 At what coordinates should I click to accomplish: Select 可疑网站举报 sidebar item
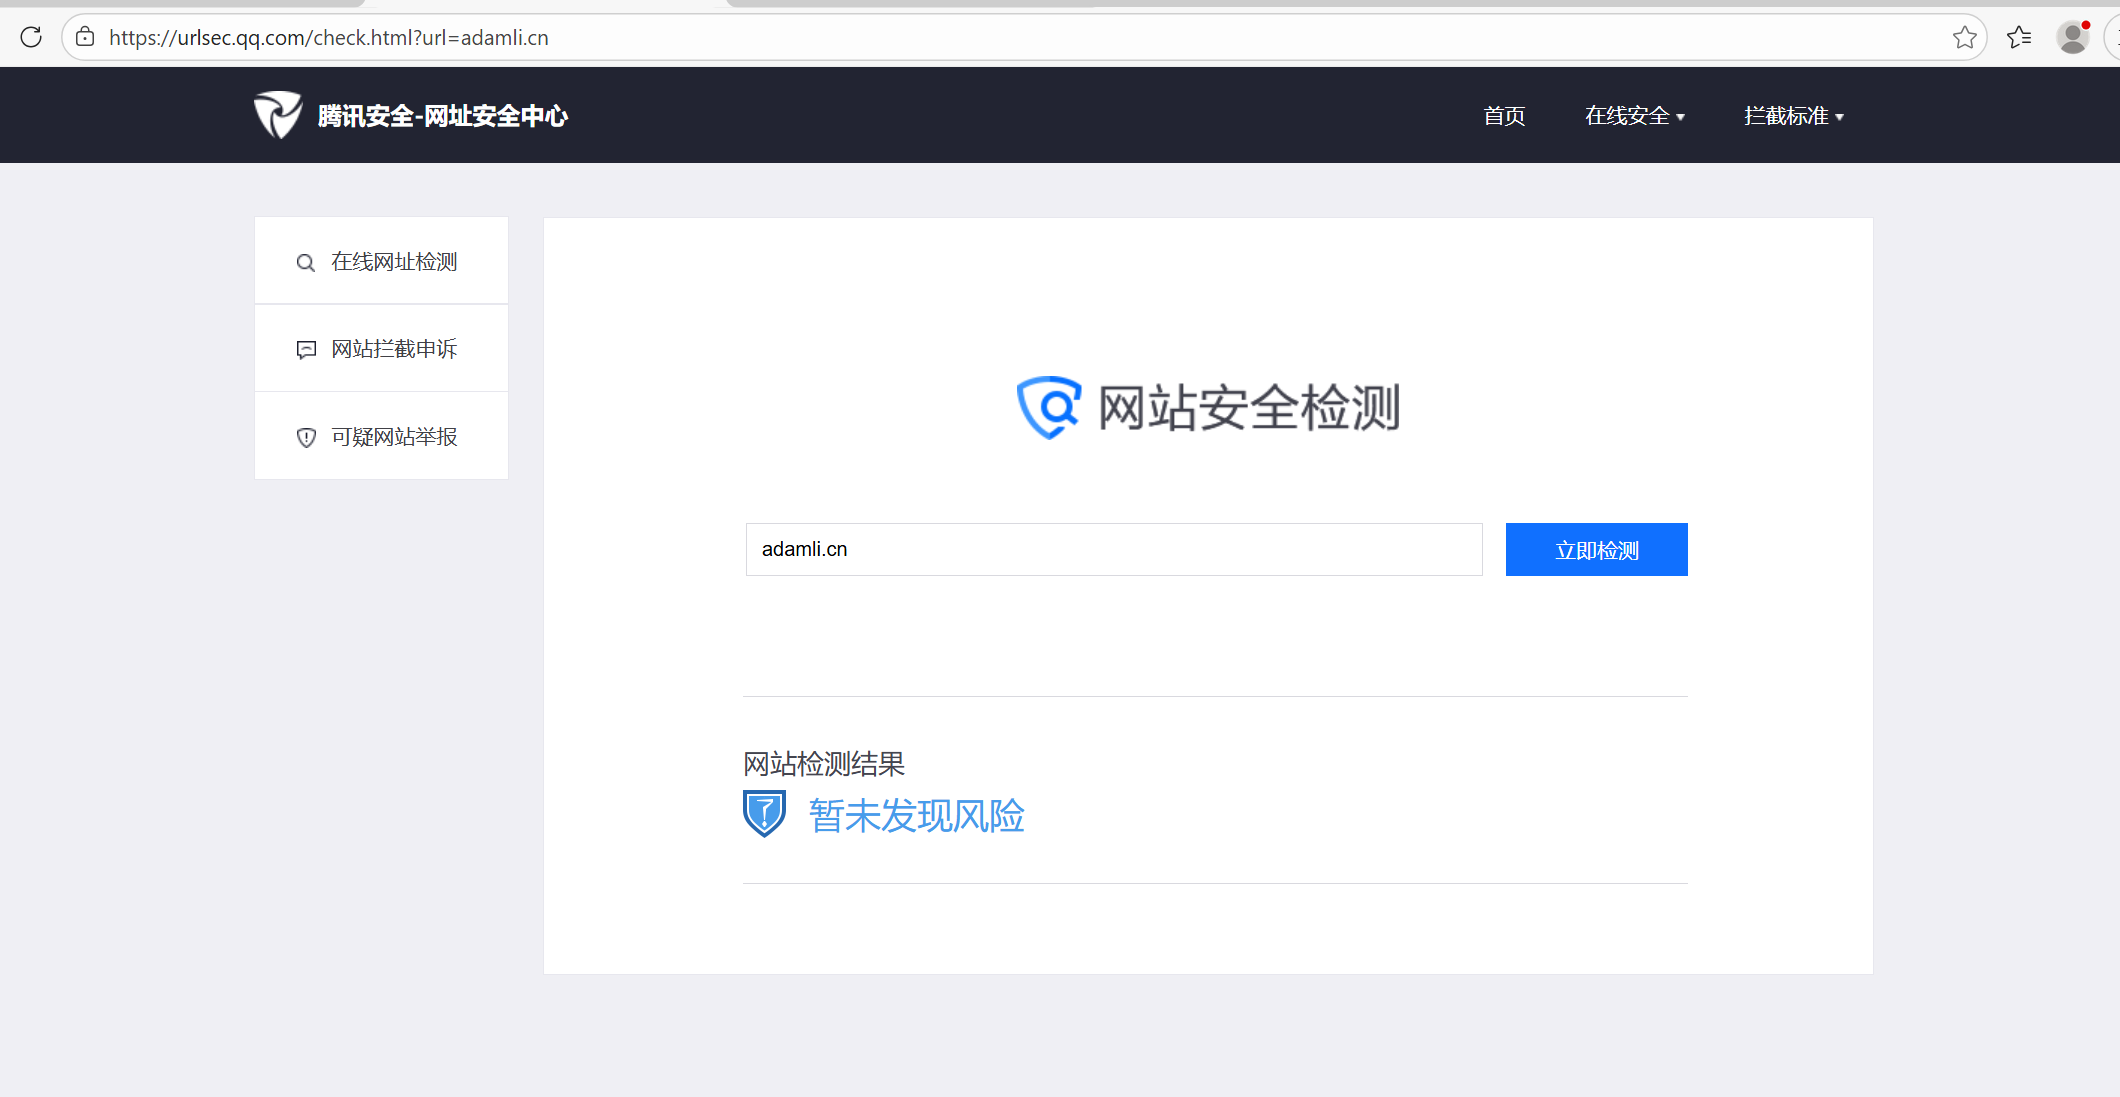click(x=394, y=437)
